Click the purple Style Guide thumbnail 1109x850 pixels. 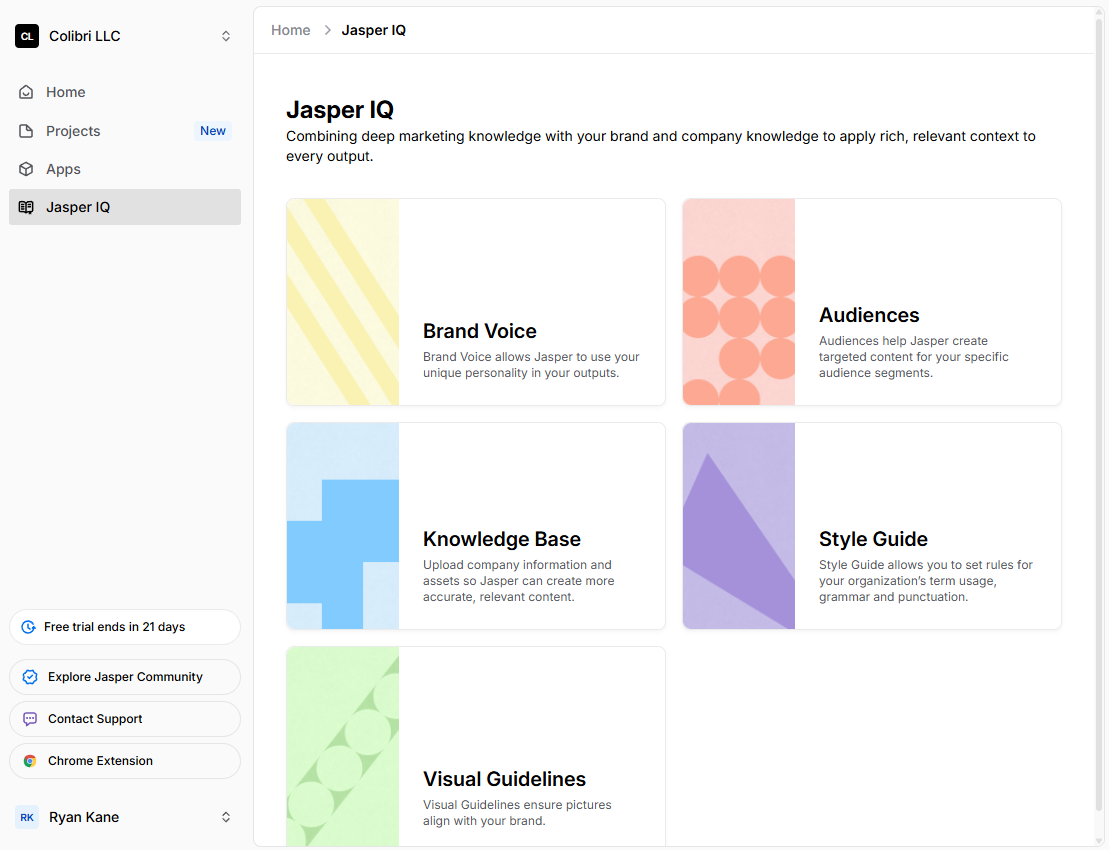coord(739,526)
